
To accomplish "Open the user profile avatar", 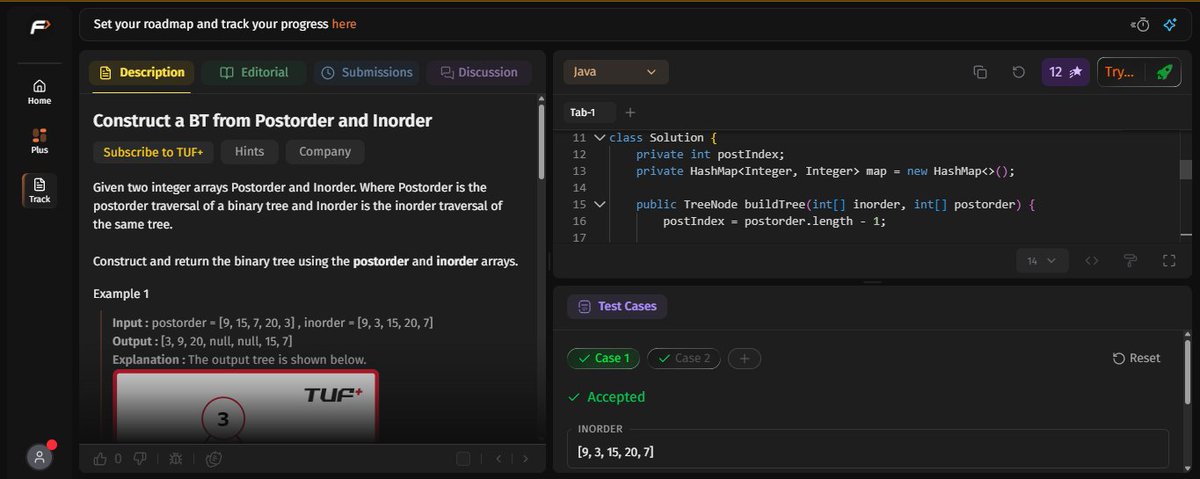I will (x=39, y=457).
